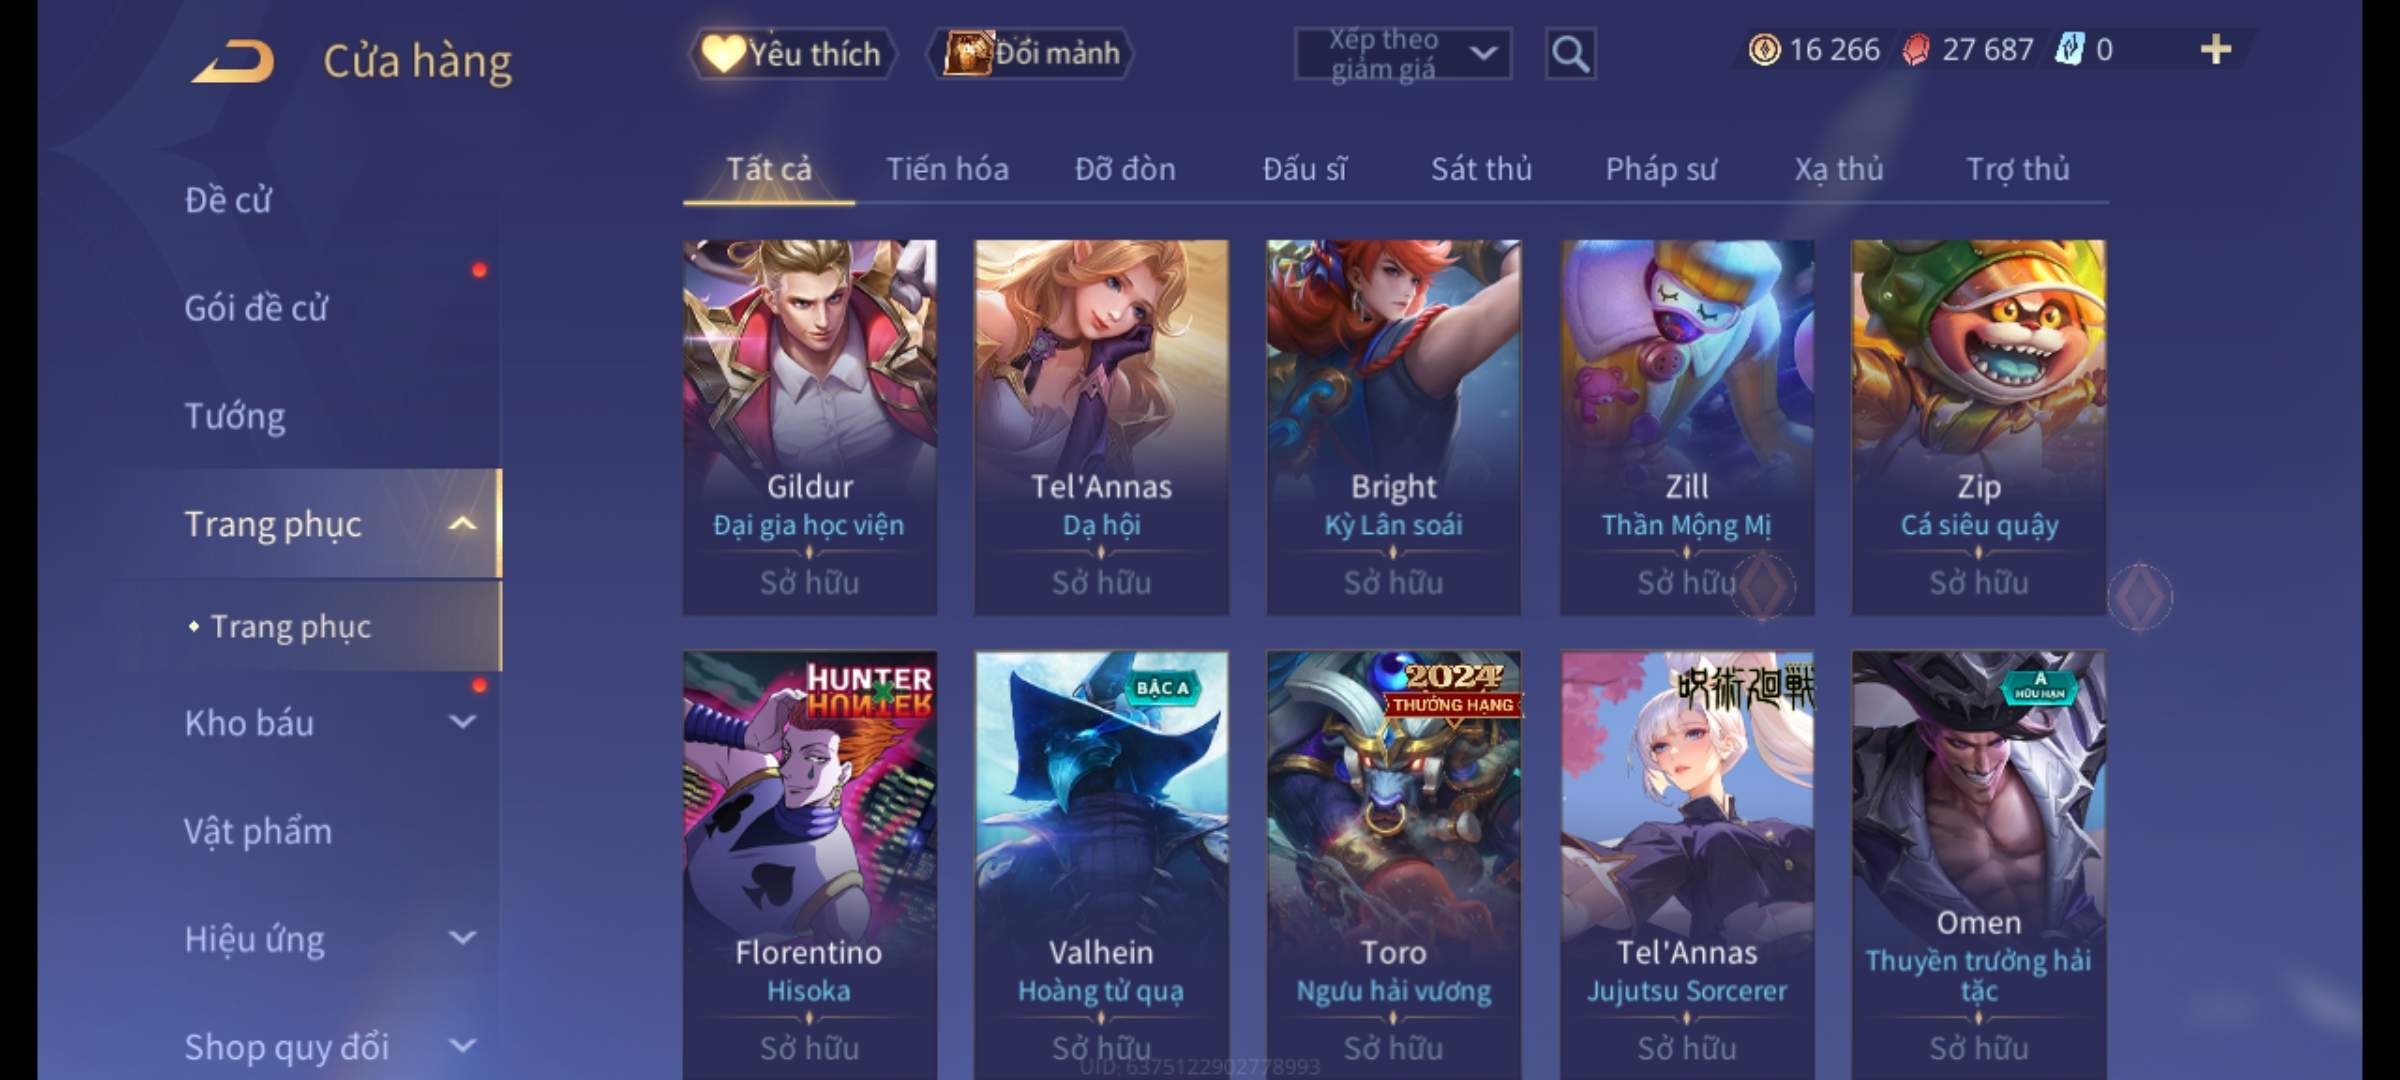Viewport: 2400px width, 1080px height.
Task: Tap the gold coin currency icon
Action: [x=1764, y=49]
